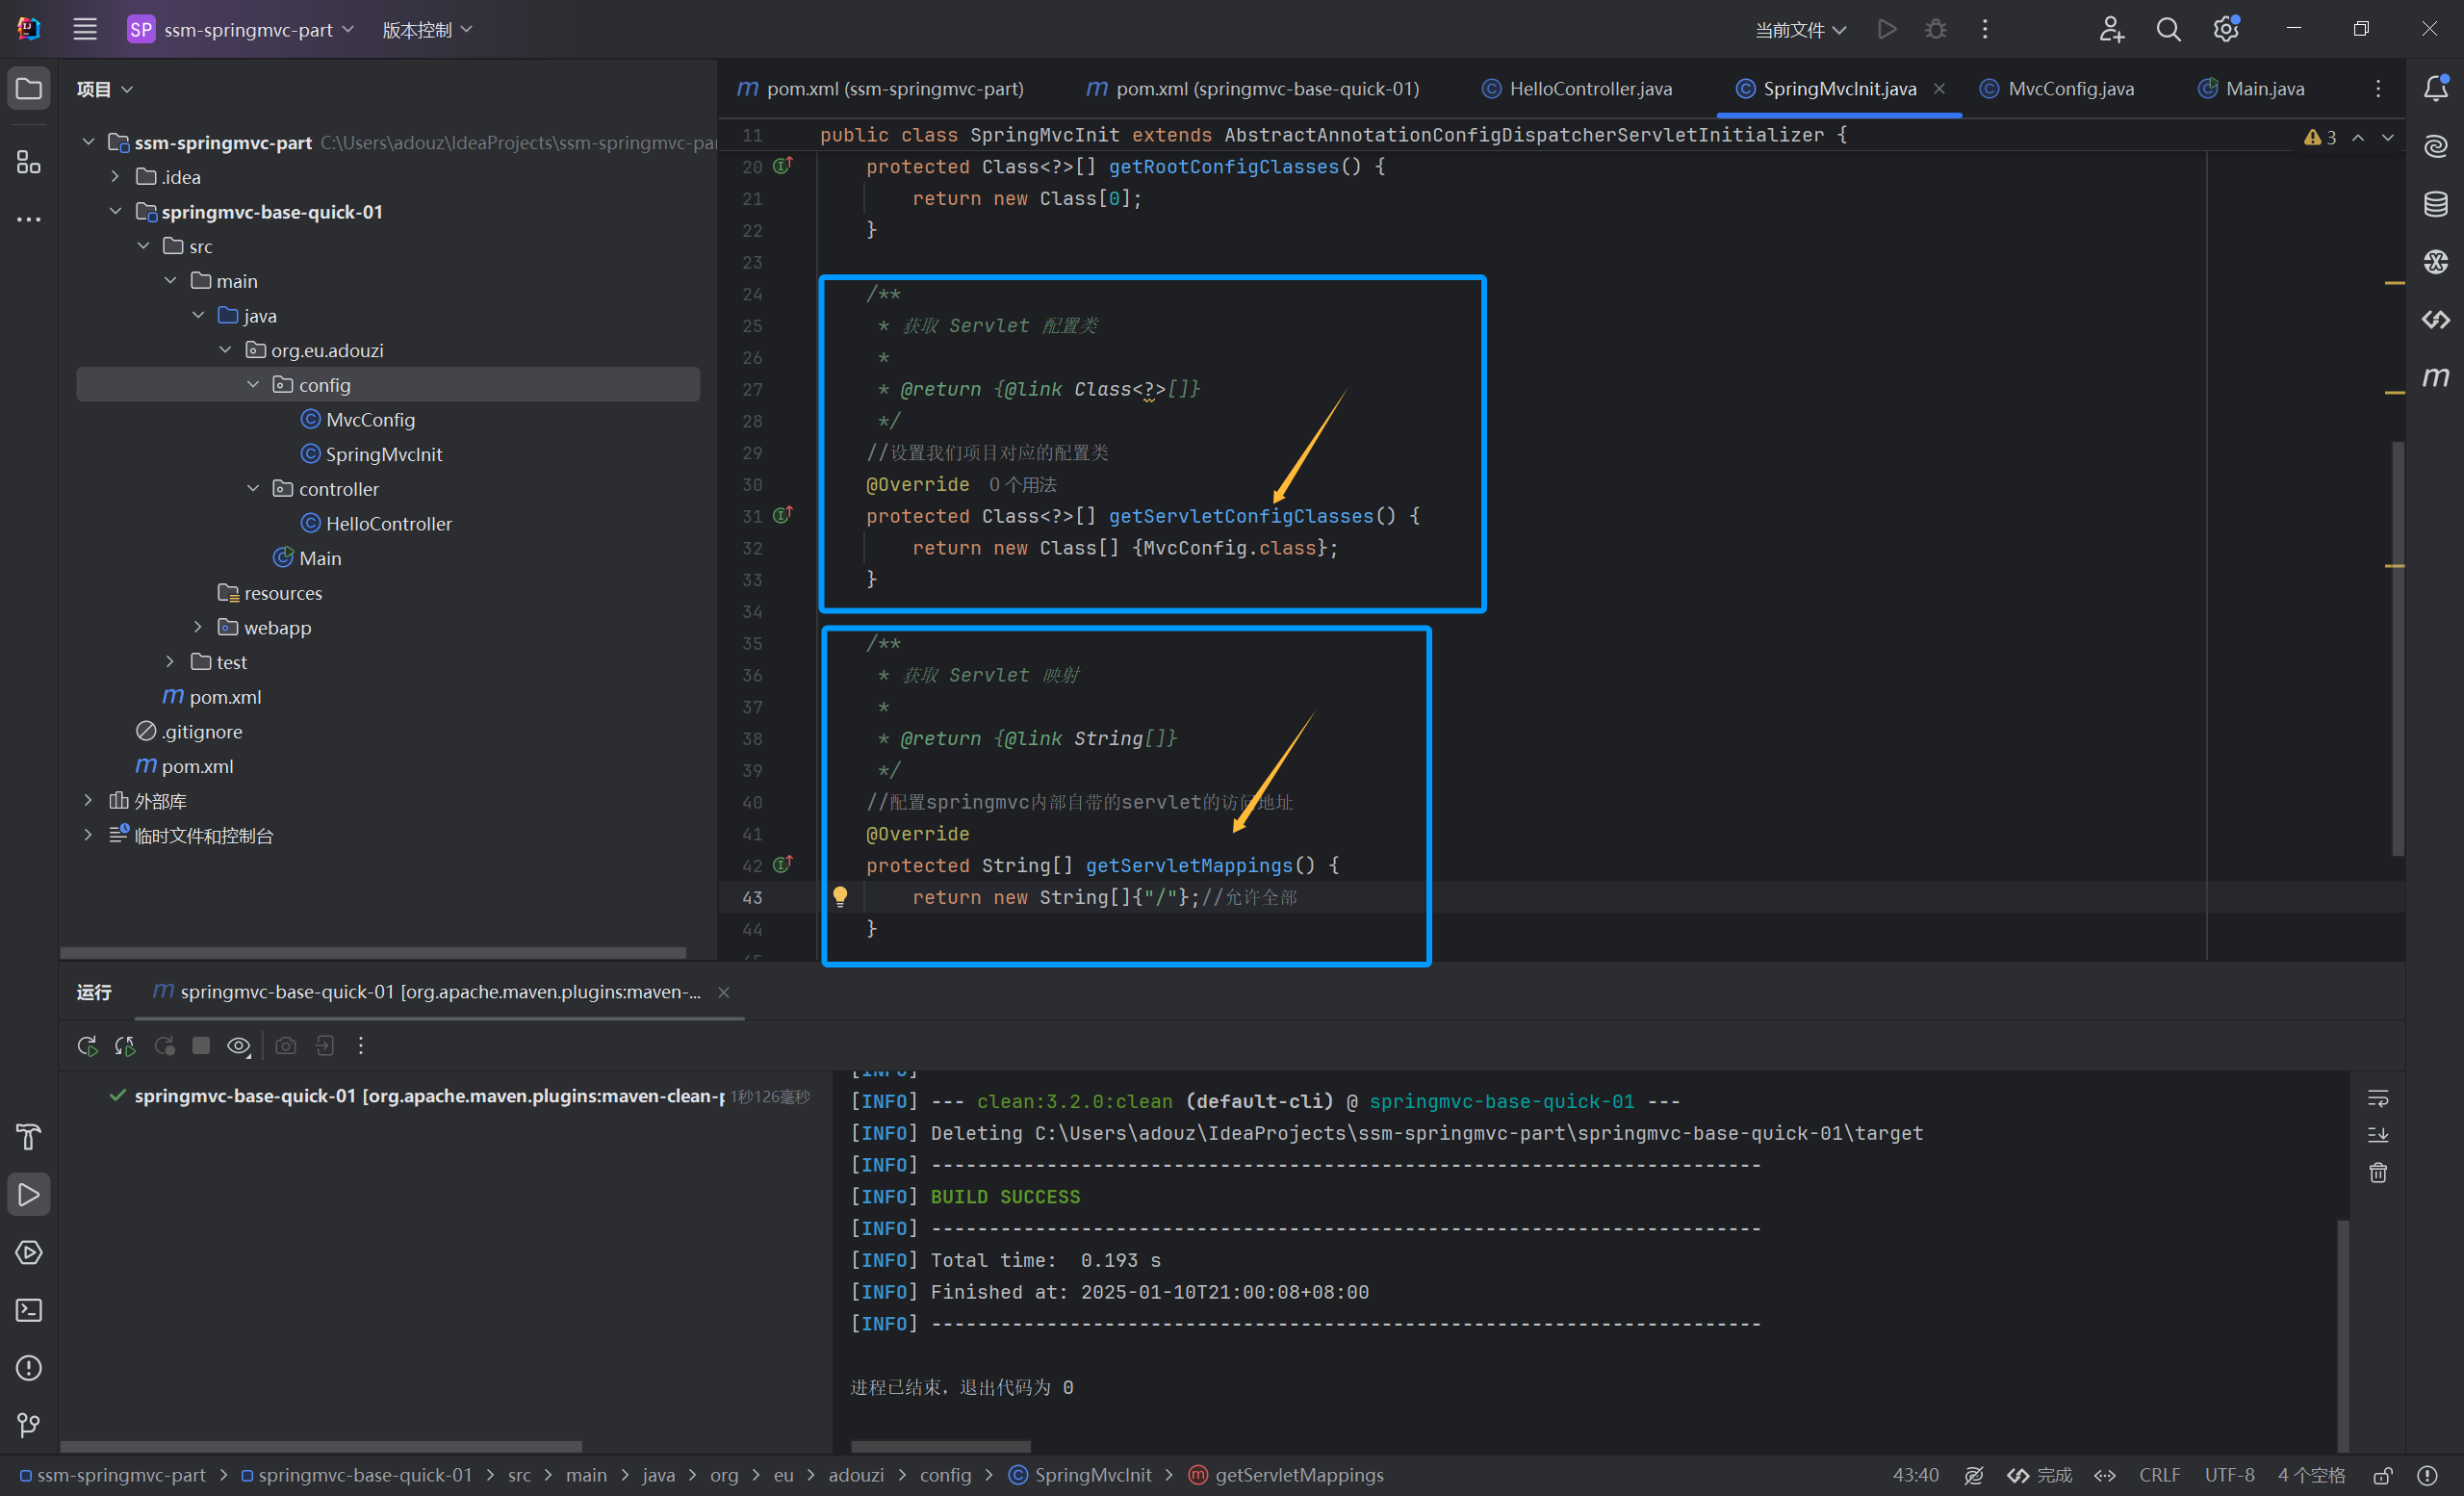Switch to the HelloController.java tab
The image size is (2464, 1496).
pos(1589,89)
